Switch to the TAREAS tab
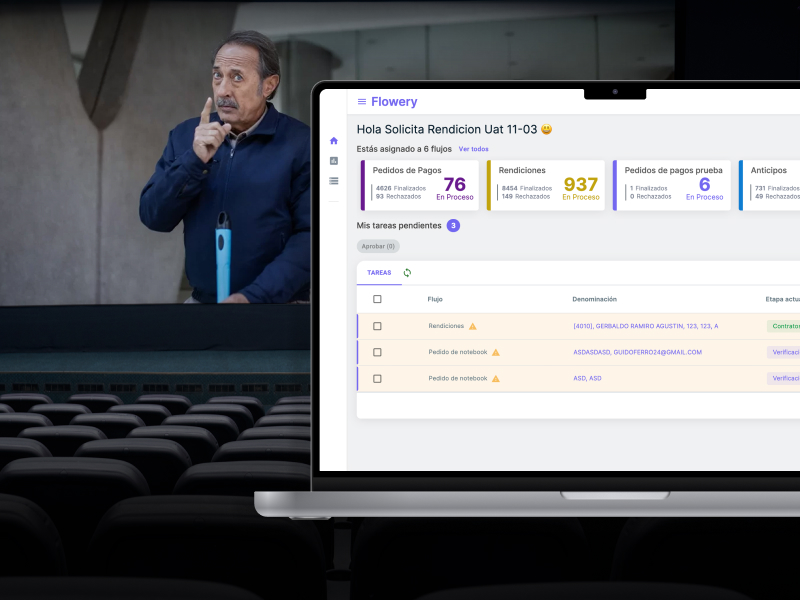The width and height of the screenshot is (800, 600). click(x=379, y=273)
